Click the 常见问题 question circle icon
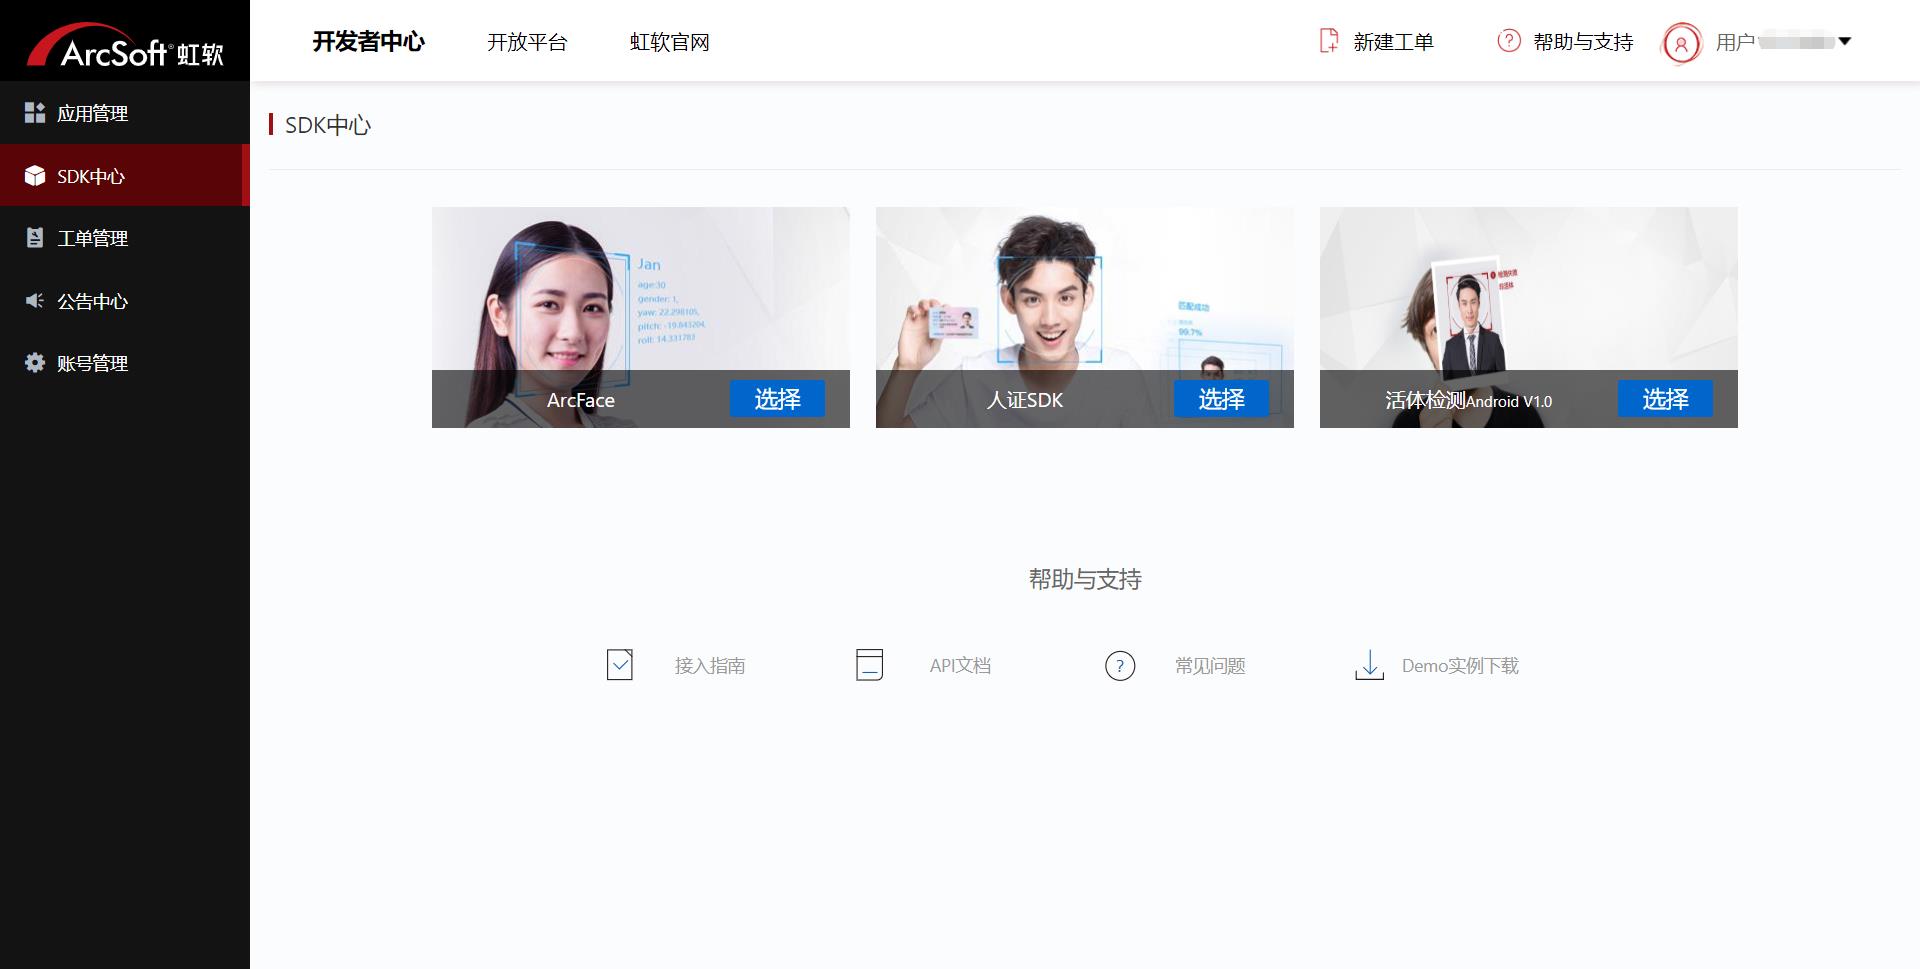 point(1120,665)
